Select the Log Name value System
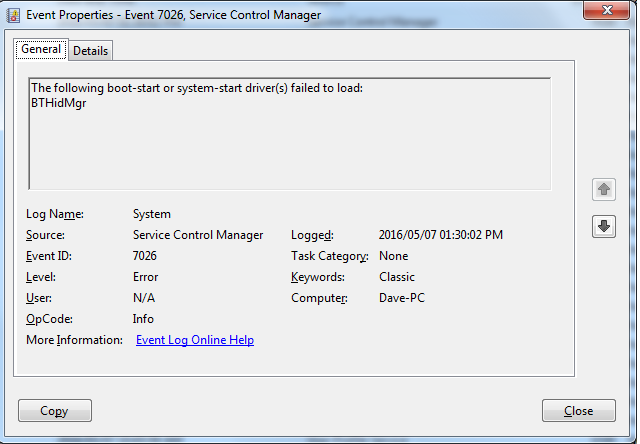Screen dimensions: 640x444 [x=152, y=214]
